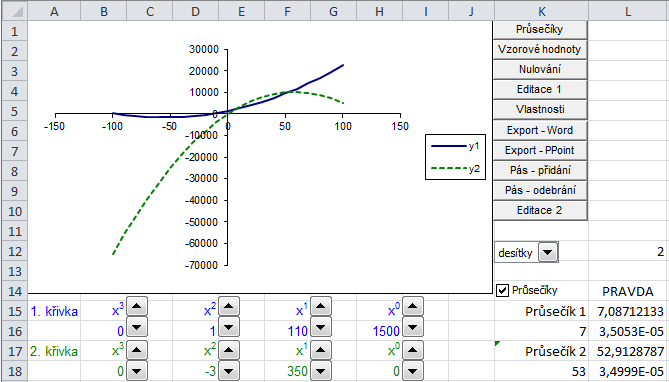Select column K header
Image resolution: width=669 pixels, height=382 pixels.
coord(541,11)
